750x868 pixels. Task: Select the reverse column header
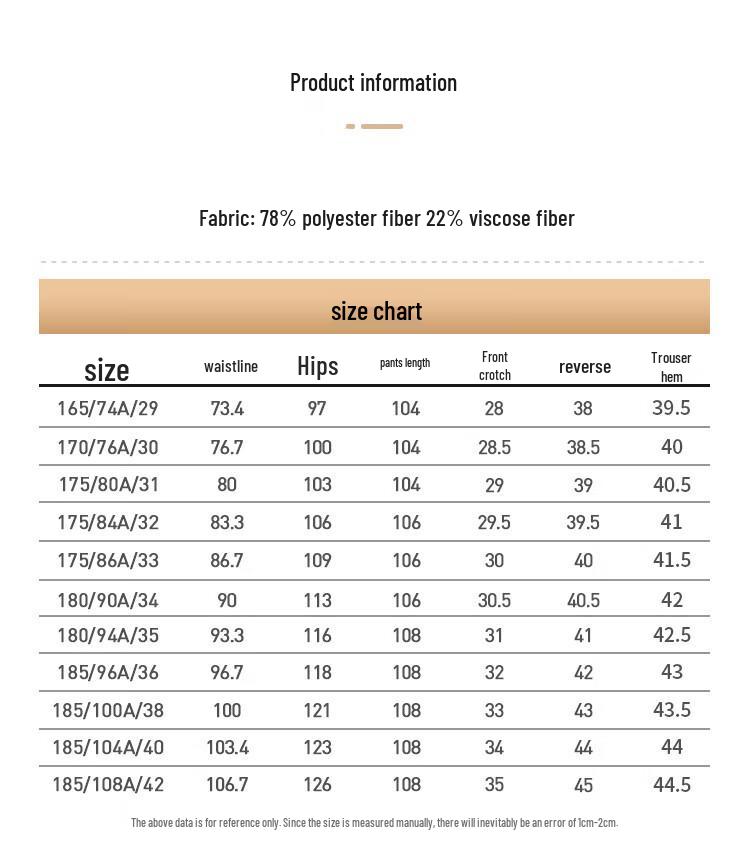pos(584,367)
